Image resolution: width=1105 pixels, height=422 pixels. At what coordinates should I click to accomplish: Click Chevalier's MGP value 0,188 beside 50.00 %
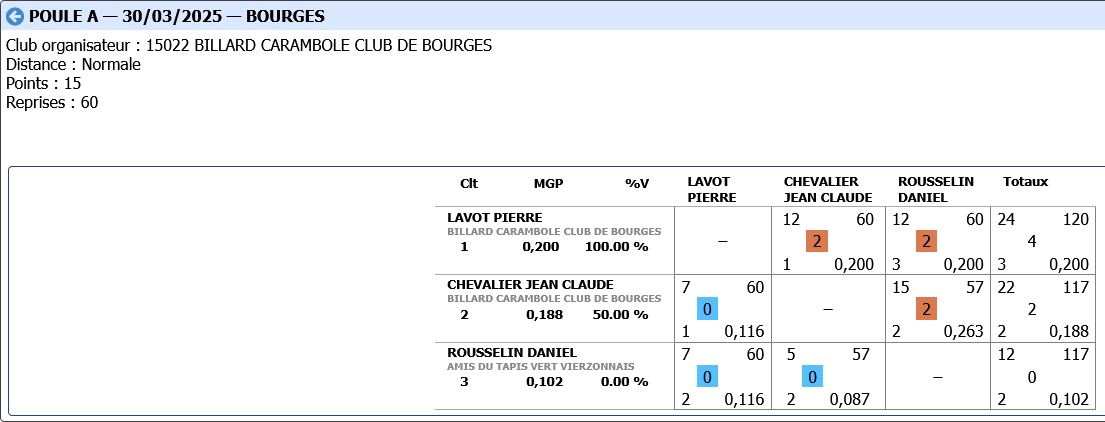coord(545,314)
